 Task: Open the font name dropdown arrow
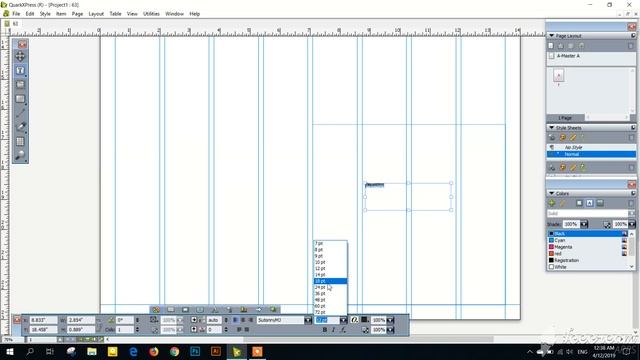tap(308, 320)
